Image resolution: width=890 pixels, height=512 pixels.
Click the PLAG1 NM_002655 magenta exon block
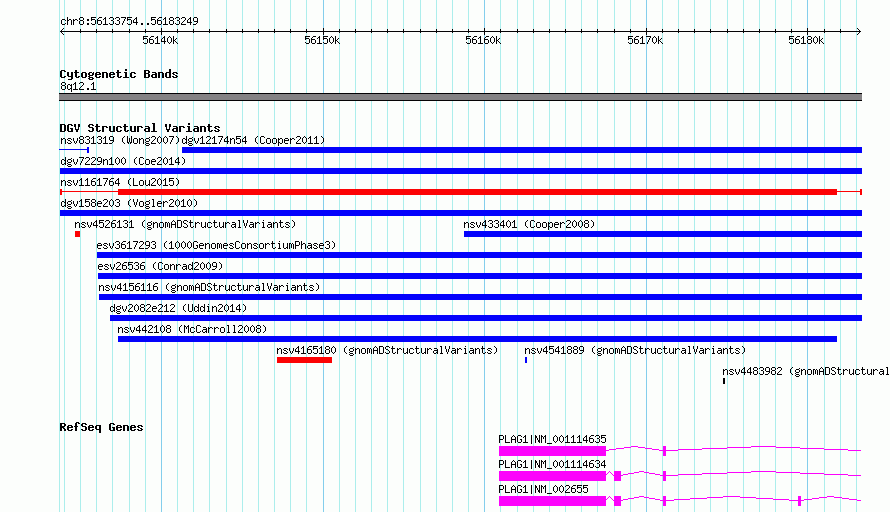click(552, 501)
